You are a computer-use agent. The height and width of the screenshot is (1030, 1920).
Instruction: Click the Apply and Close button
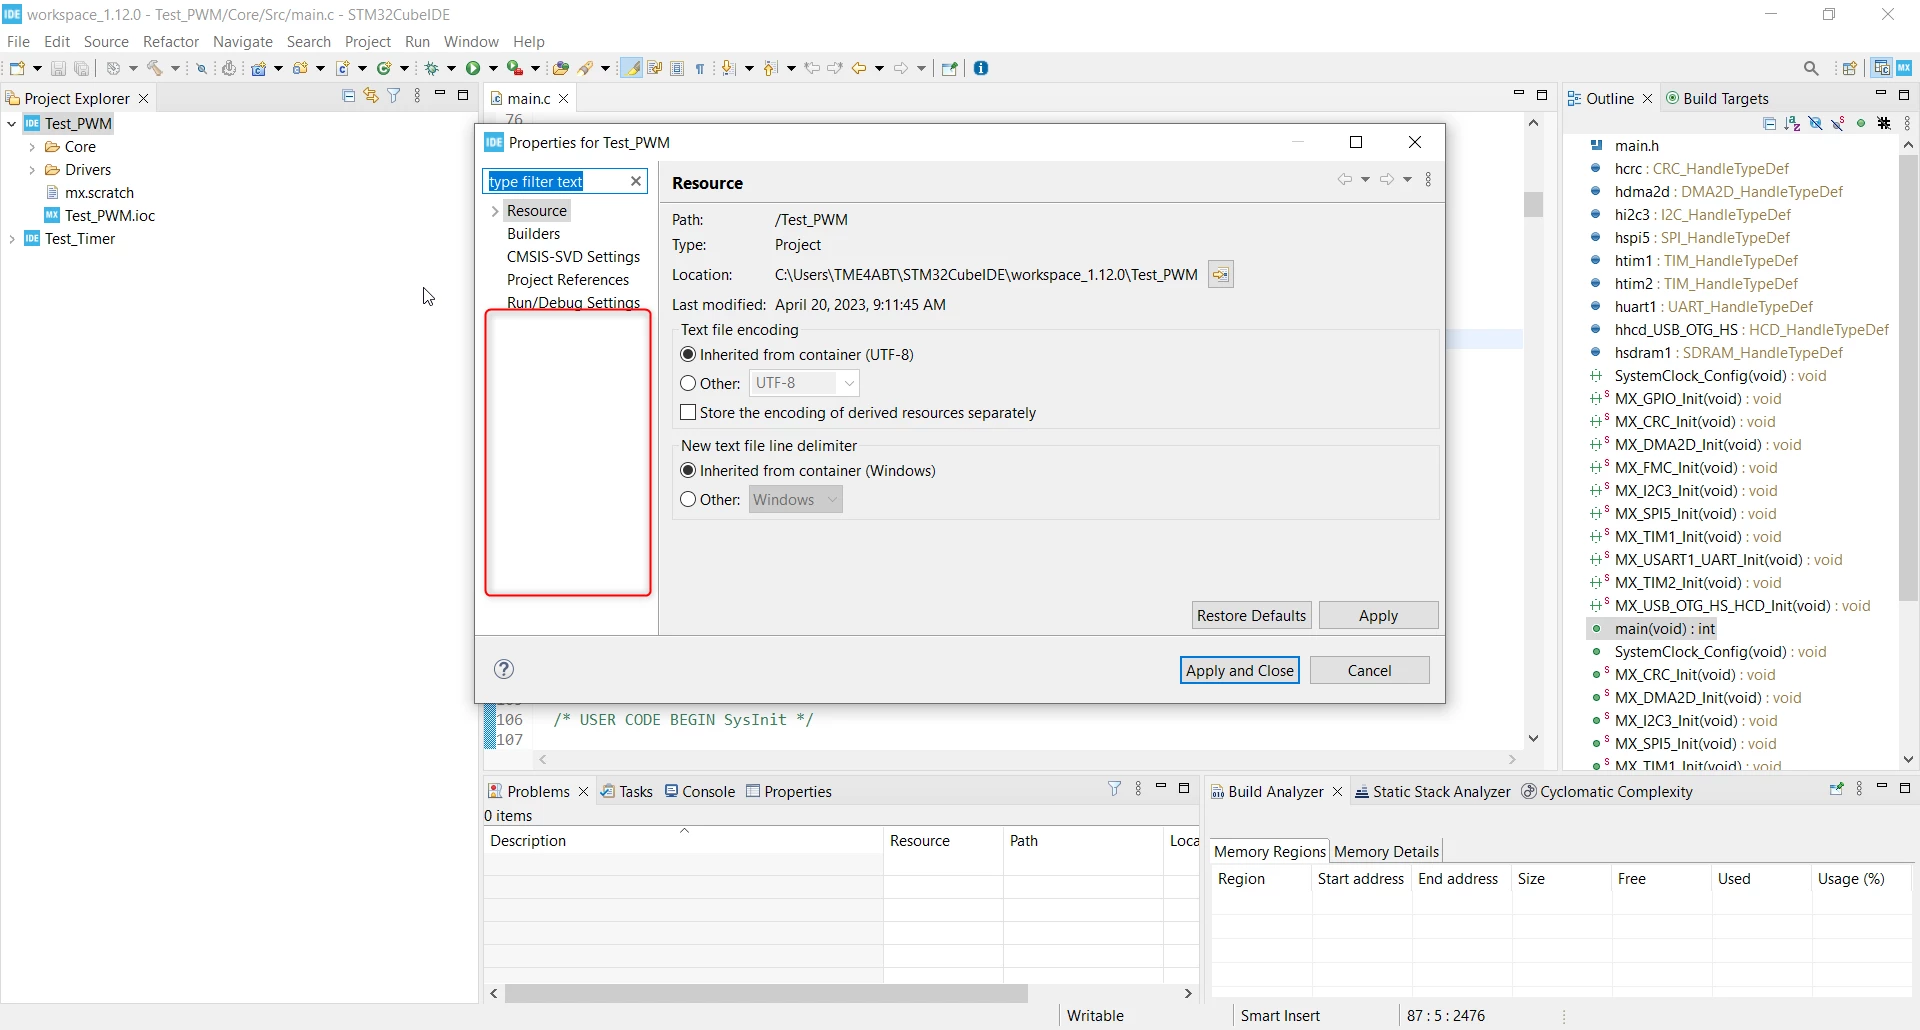pyautogui.click(x=1239, y=670)
